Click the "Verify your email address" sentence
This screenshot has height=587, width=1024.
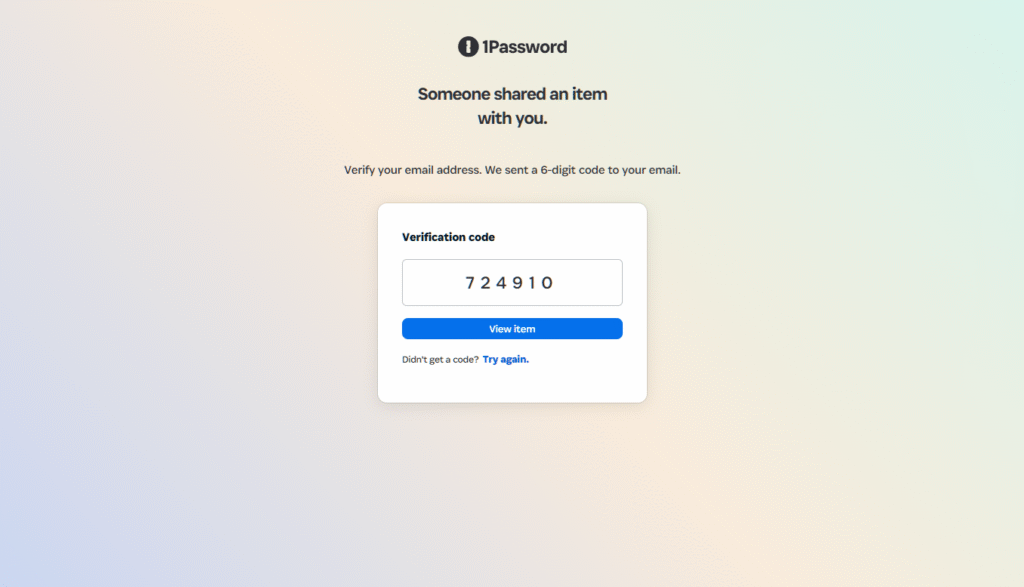(413, 170)
